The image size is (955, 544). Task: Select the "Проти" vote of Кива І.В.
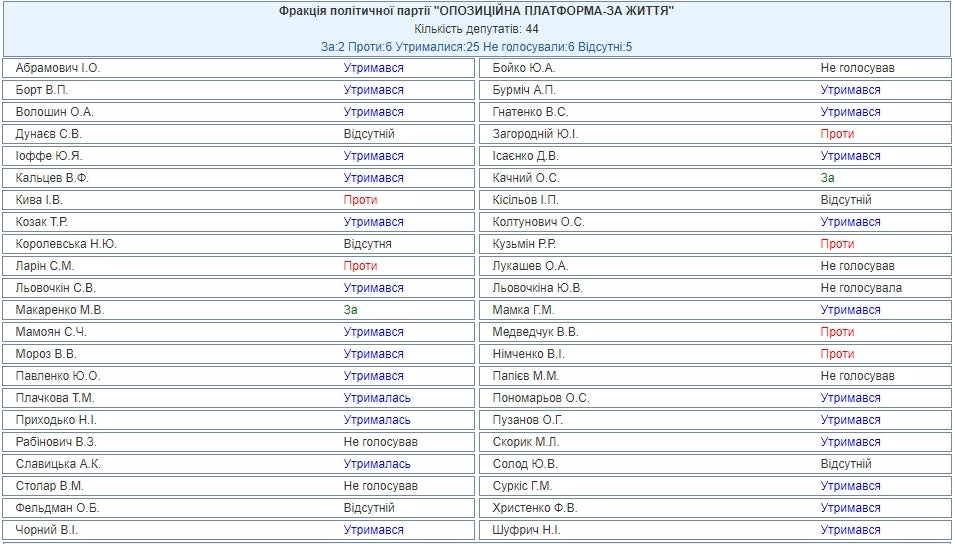[x=360, y=200]
